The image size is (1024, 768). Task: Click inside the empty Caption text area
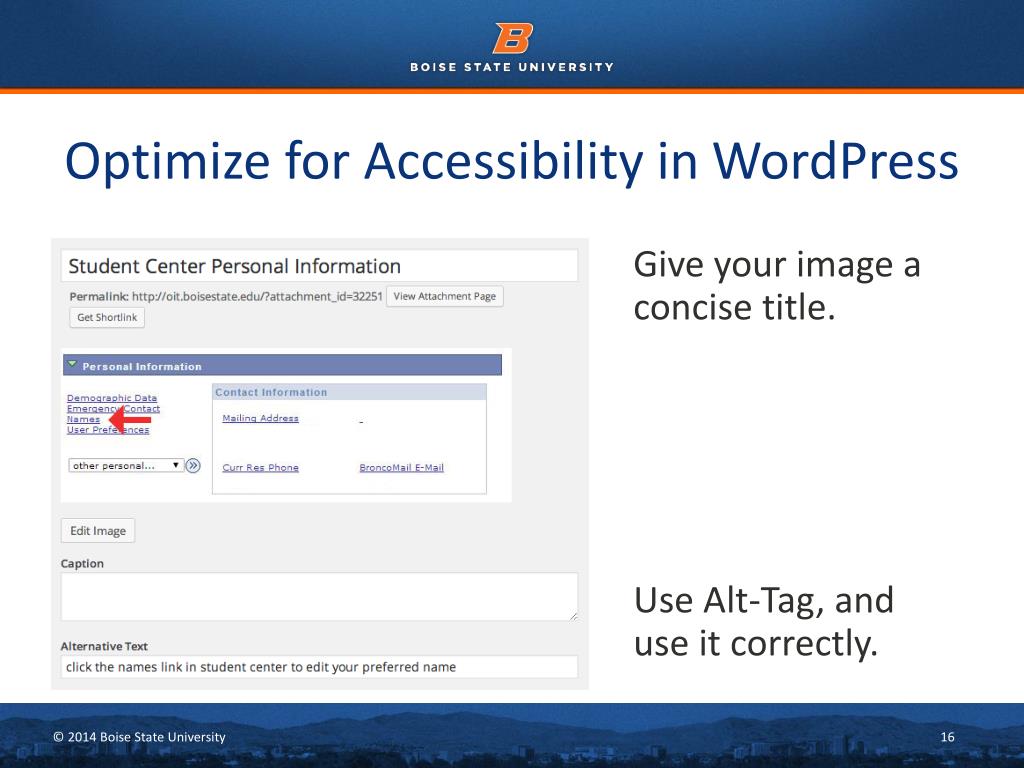319,597
